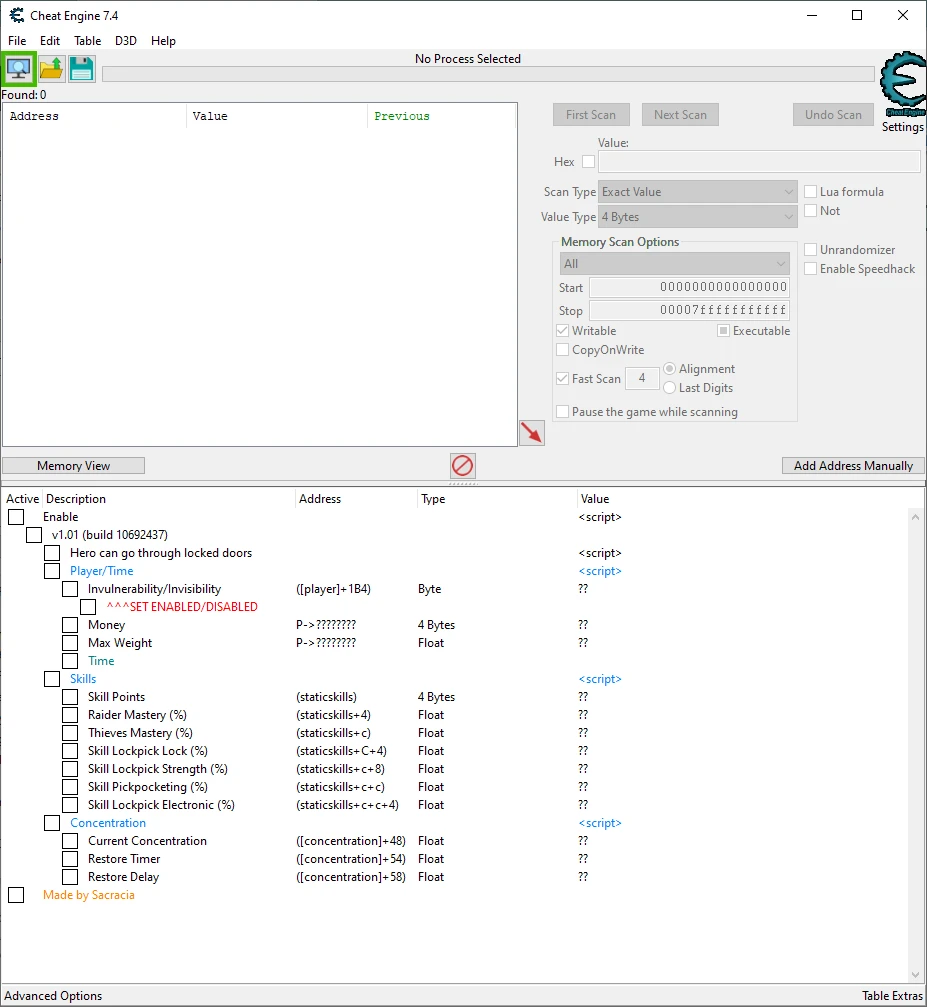The width and height of the screenshot is (927, 1007).
Task: Activate the Invulnerability/Invisibility checkbox
Action: 70,589
